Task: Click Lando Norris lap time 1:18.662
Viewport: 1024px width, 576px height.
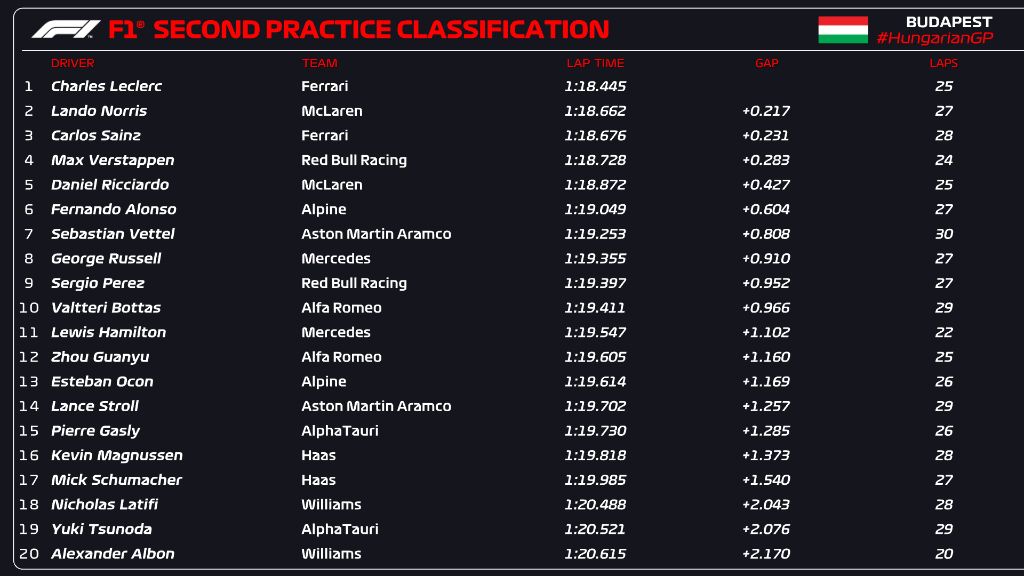Action: (595, 111)
